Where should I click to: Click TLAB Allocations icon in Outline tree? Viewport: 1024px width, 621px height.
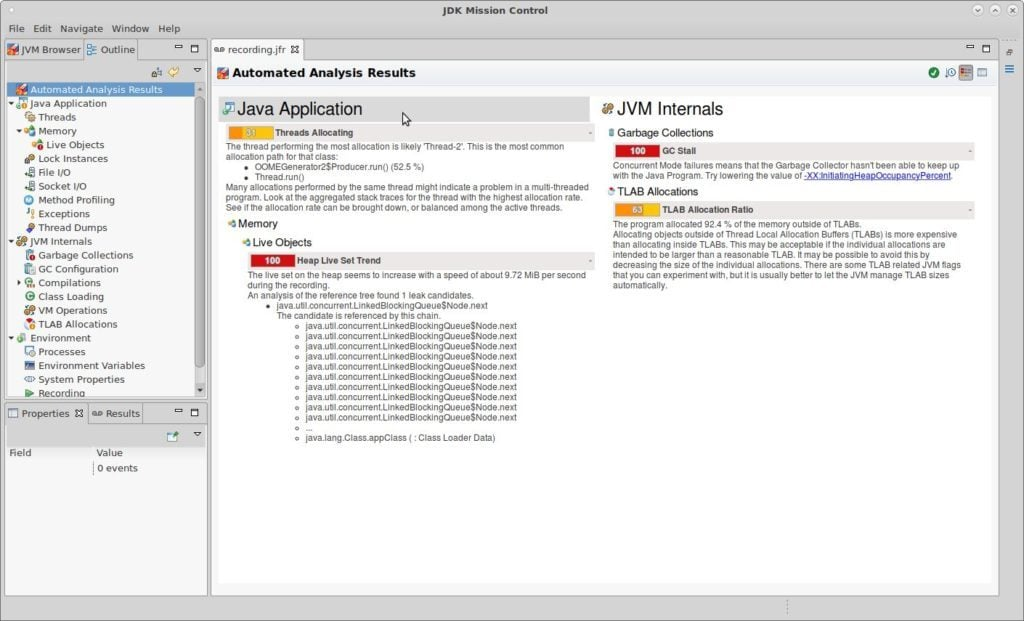pos(29,324)
